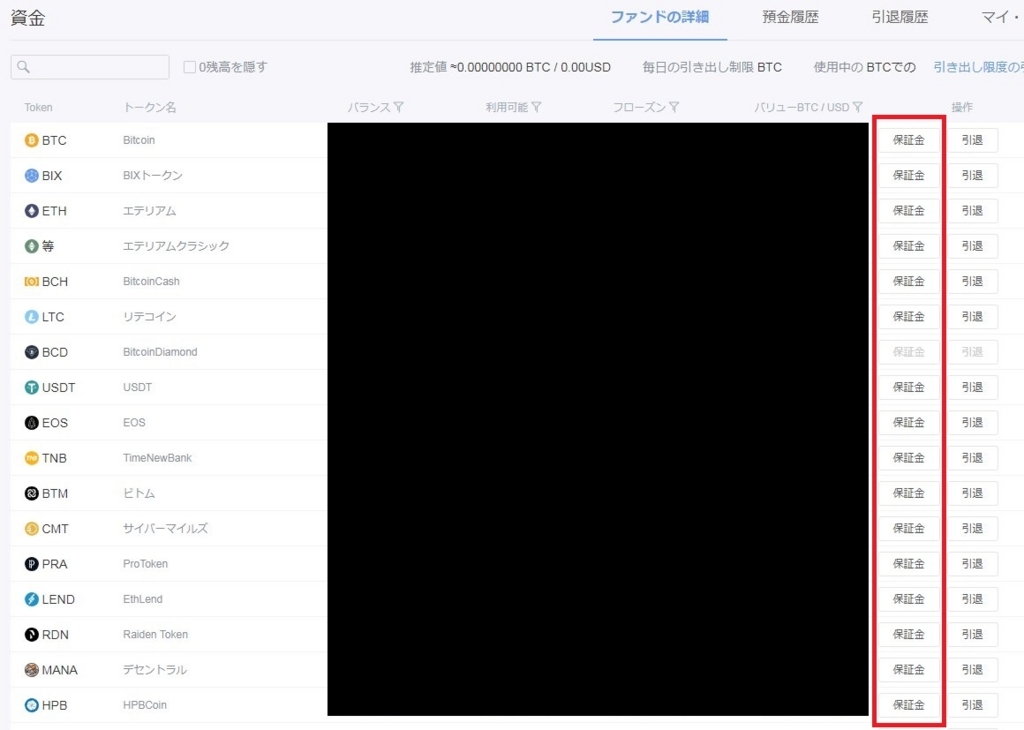The image size is (1024, 730).
Task: Click 引退 button for TNB
Action: pos(972,458)
